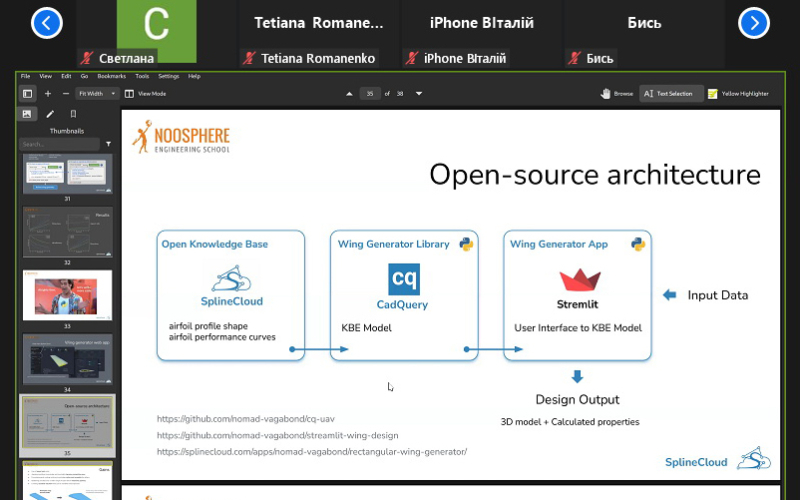Click muted microphone icon next to iPhone Віталій
This screenshot has height=500, width=800.
coord(411,58)
